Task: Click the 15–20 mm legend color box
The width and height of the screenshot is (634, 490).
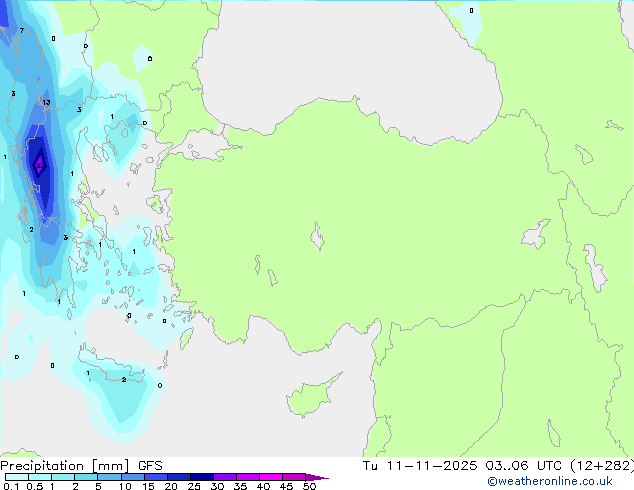Action: click(x=156, y=477)
